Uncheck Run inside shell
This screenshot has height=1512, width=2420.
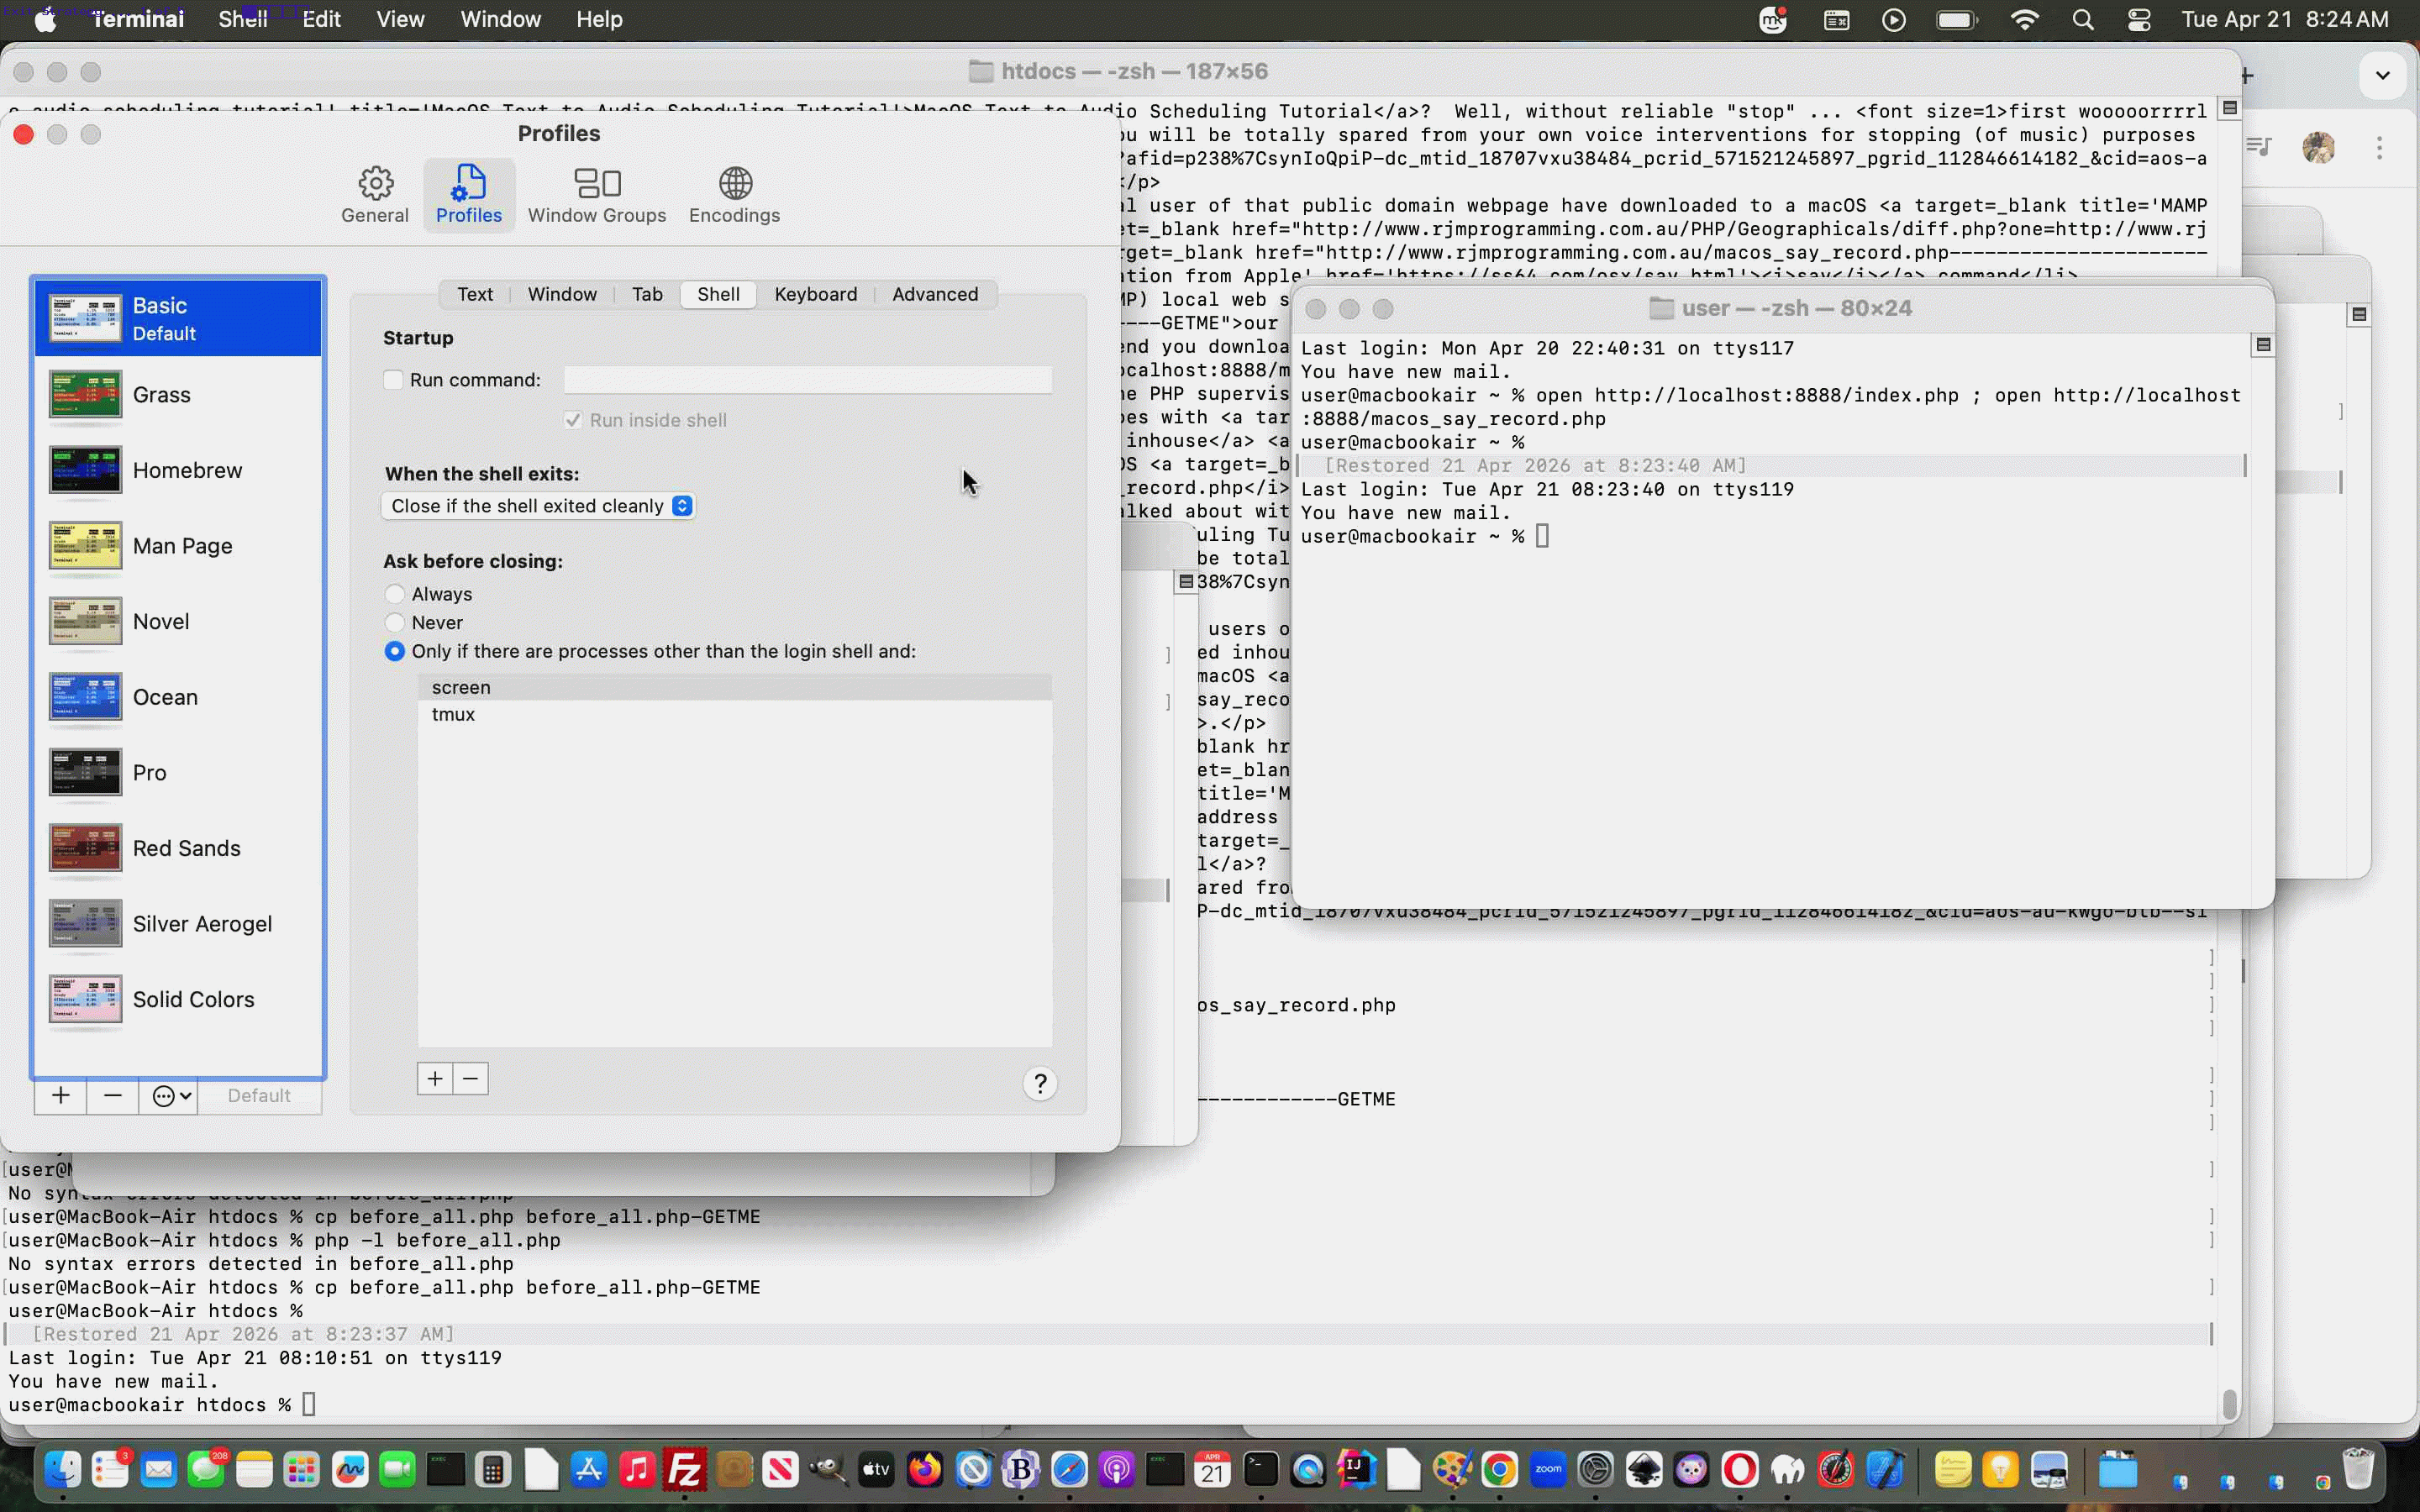pos(573,420)
